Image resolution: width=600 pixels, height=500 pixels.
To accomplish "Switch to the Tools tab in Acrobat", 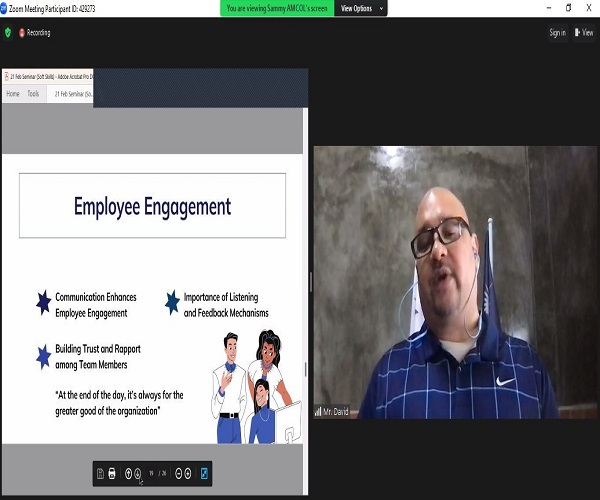I will point(33,94).
